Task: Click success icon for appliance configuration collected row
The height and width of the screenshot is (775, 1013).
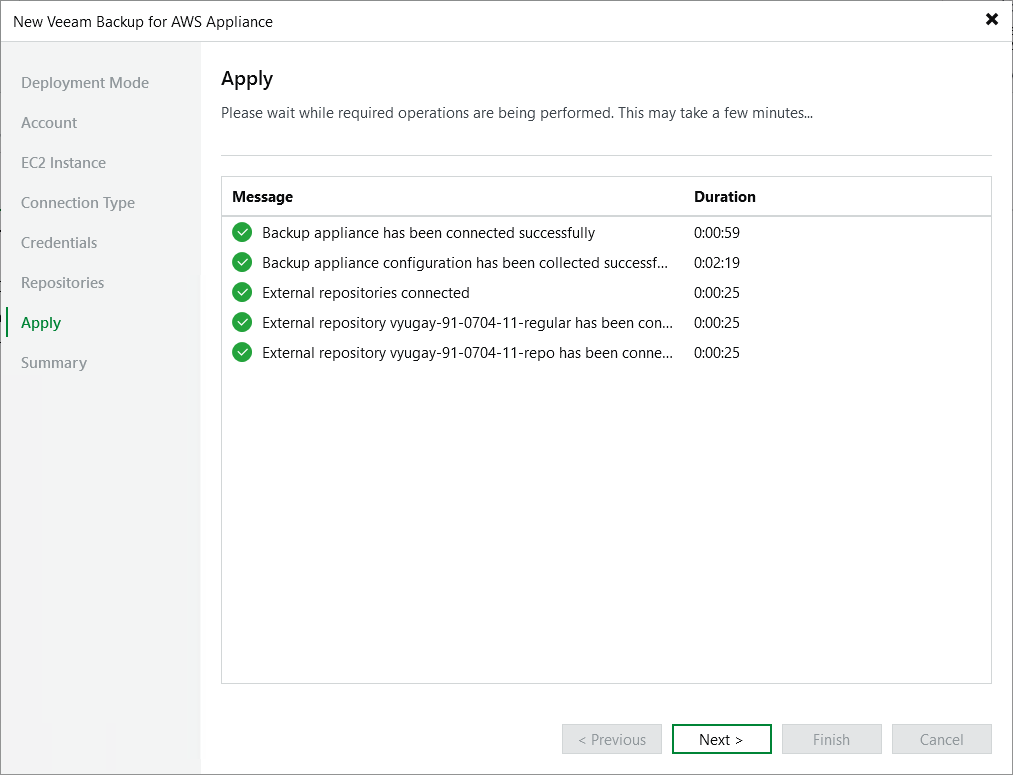Action: [x=242, y=263]
